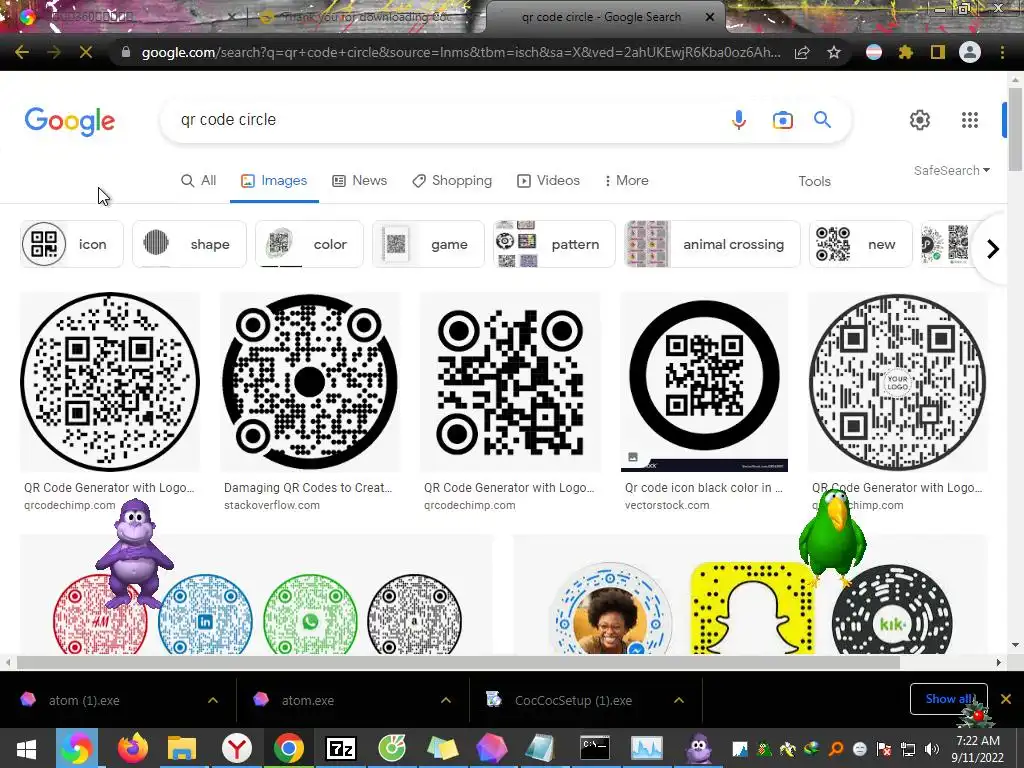Image resolution: width=1024 pixels, height=768 pixels.
Task: Bookmark this page with the star icon
Action: (834, 52)
